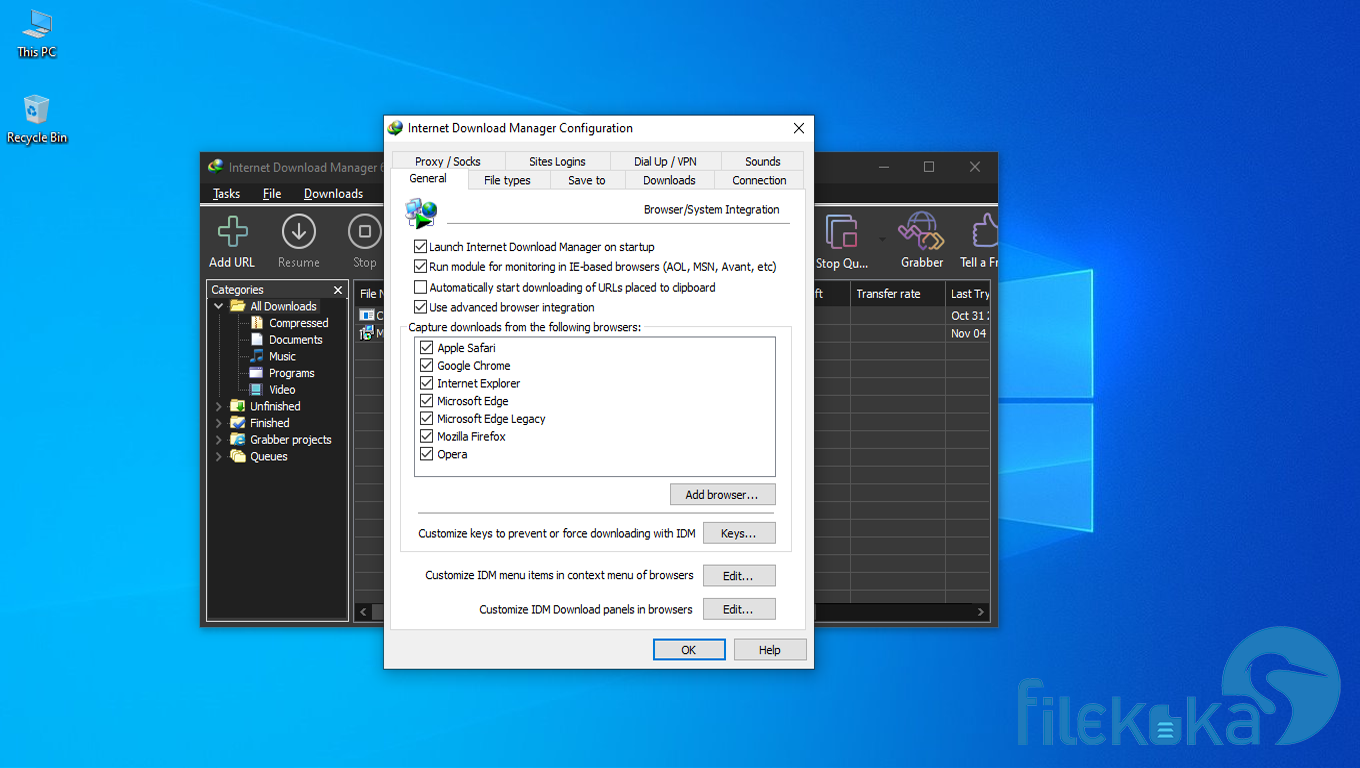The image size is (1360, 768).
Task: Open the This PC desktop icon
Action: coord(37,24)
